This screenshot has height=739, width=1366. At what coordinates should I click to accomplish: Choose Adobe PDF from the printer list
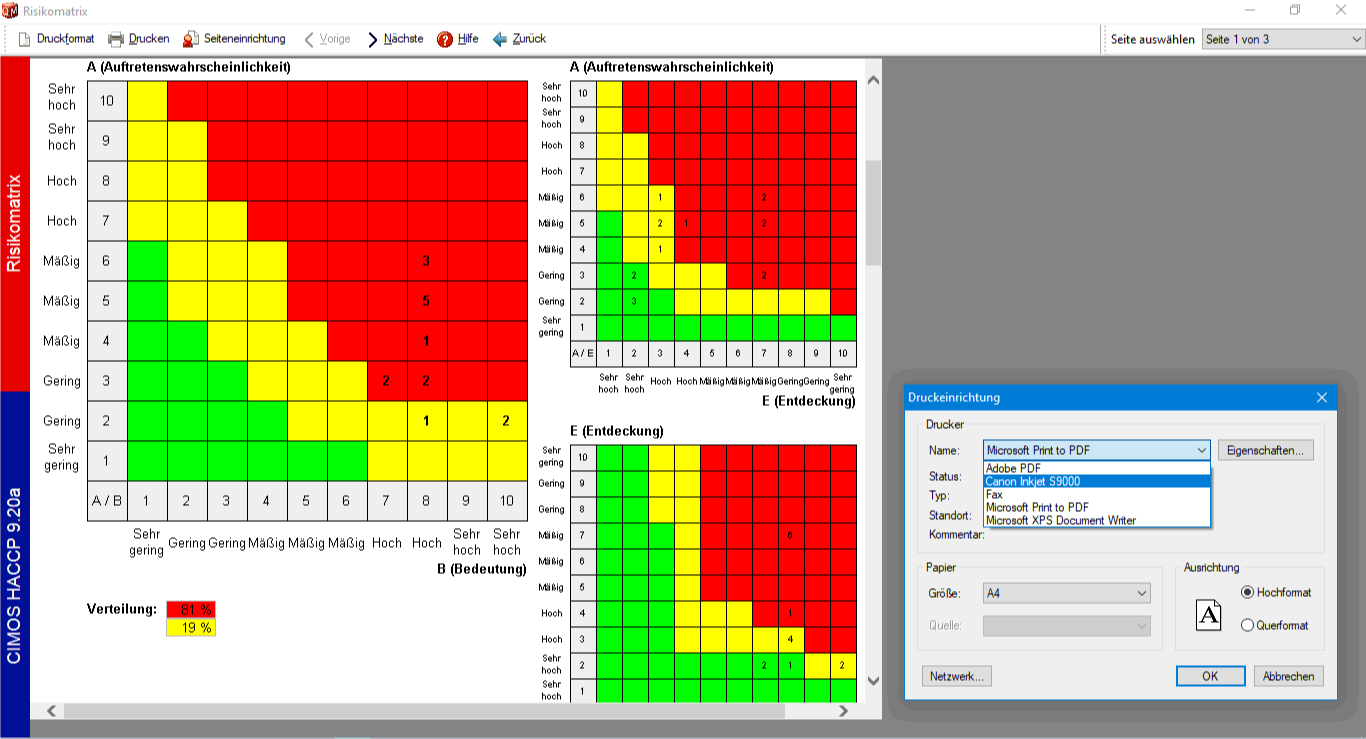click(1097, 468)
